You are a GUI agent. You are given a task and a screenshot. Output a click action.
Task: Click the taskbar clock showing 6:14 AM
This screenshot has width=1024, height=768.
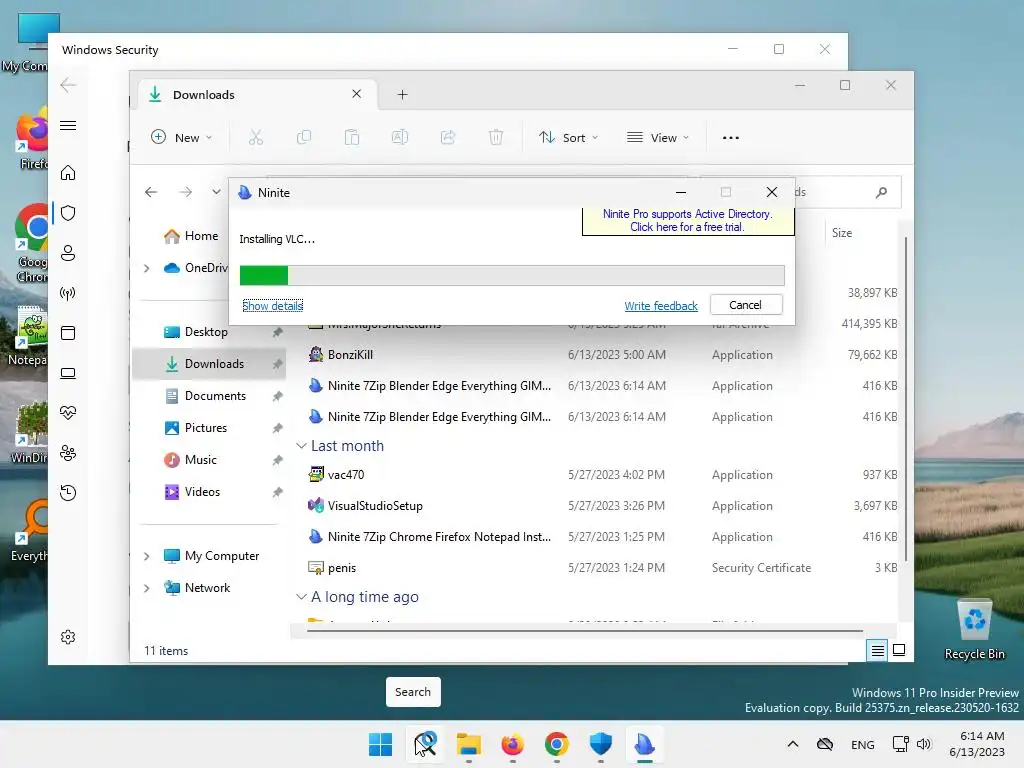coord(978,744)
